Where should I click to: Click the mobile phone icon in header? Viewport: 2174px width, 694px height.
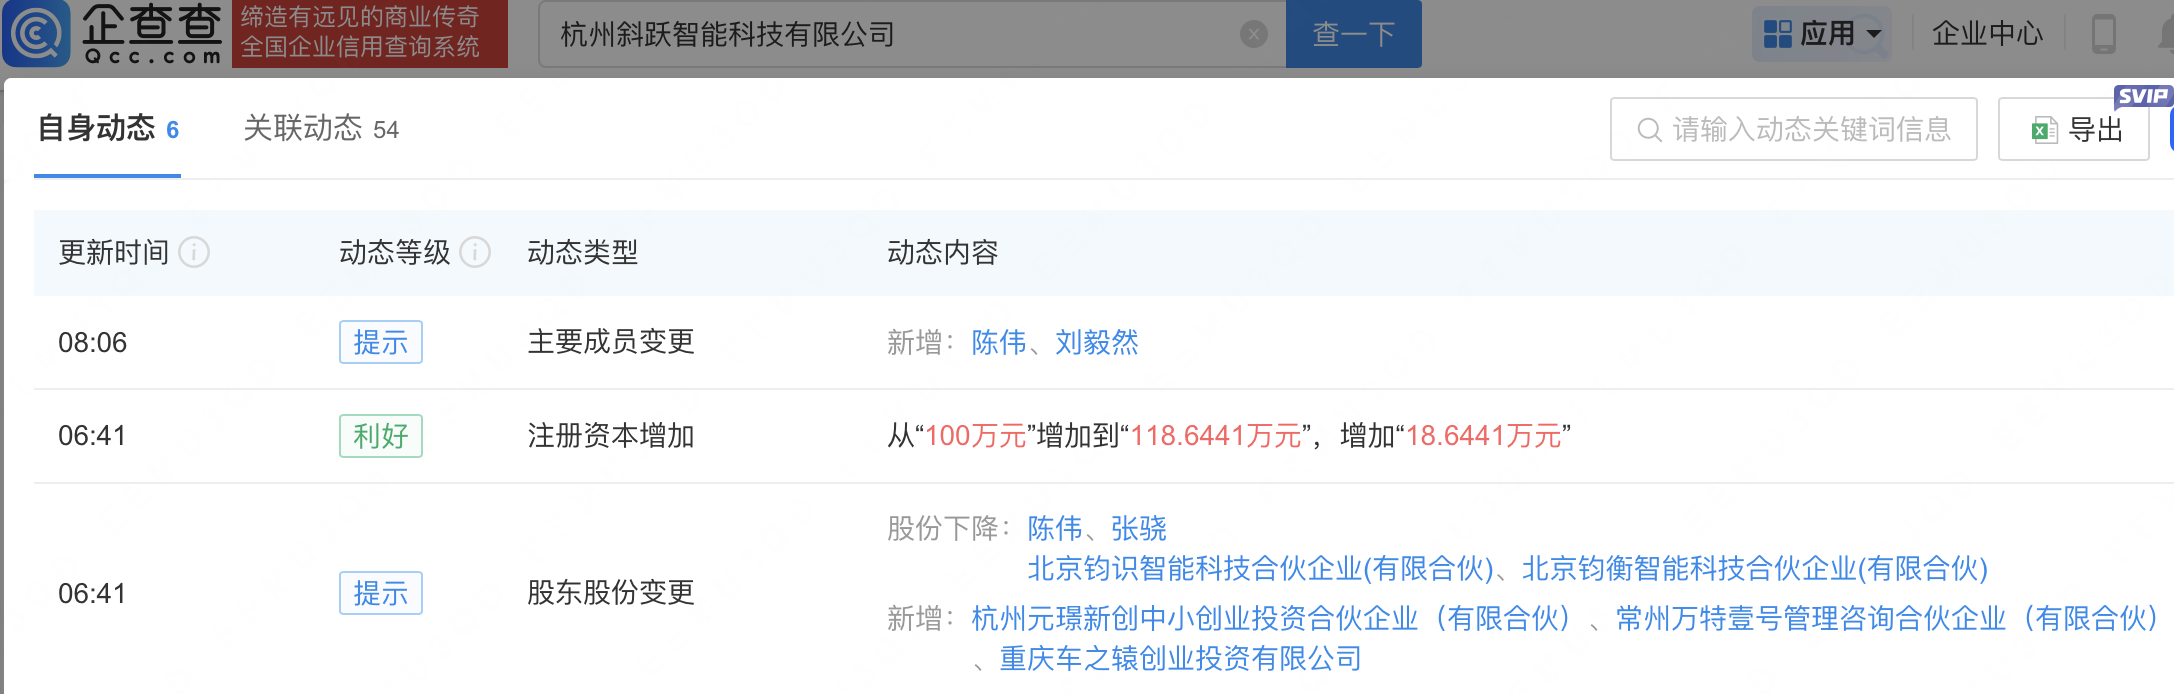point(2103,34)
